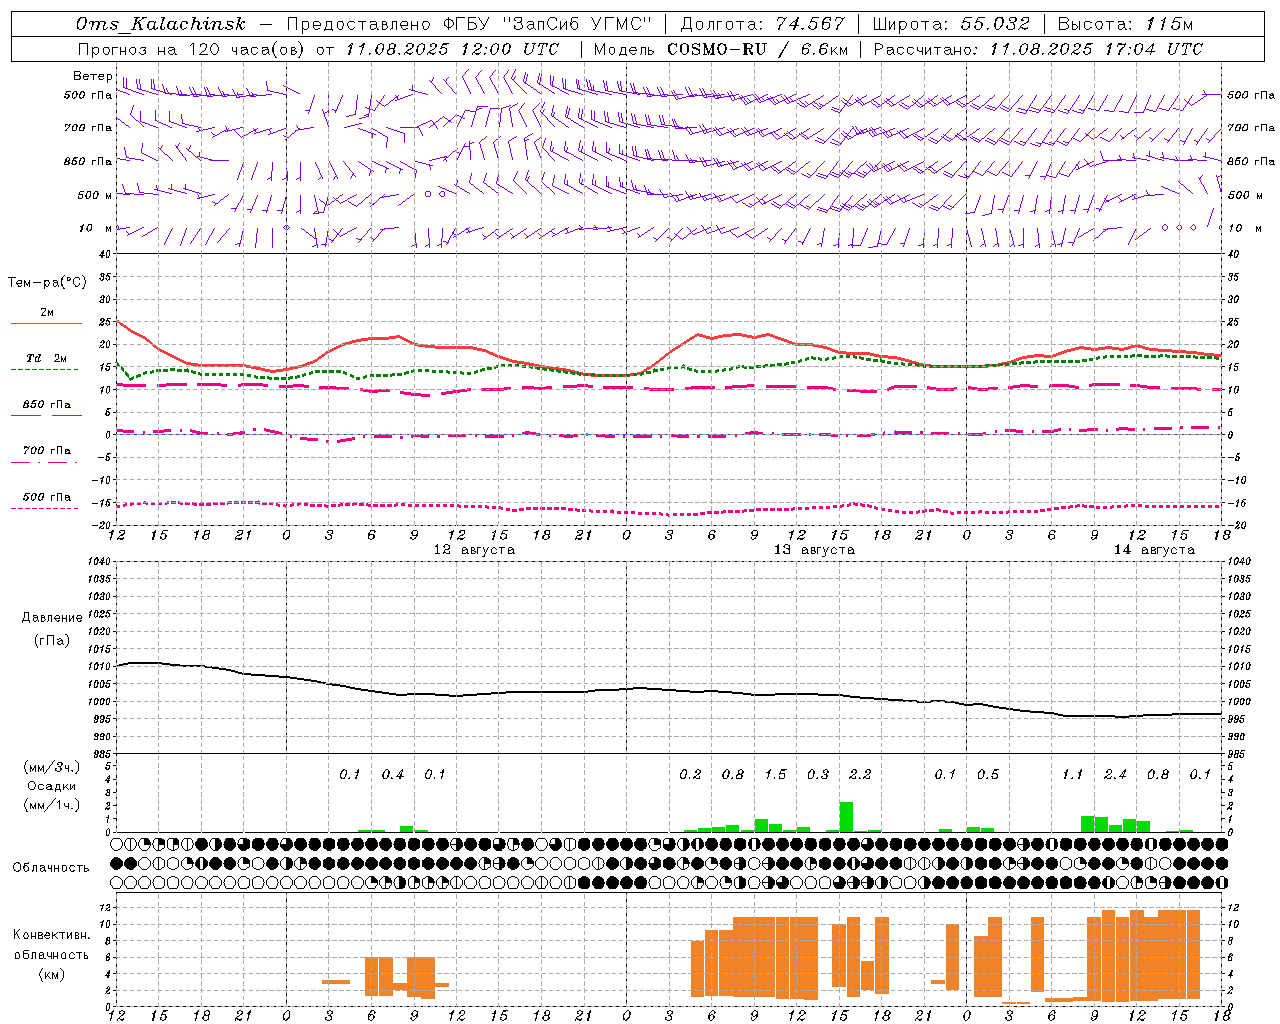1280x1024 pixels.
Task: Click the 700 гПа temperature legend entry
Action: point(46,451)
